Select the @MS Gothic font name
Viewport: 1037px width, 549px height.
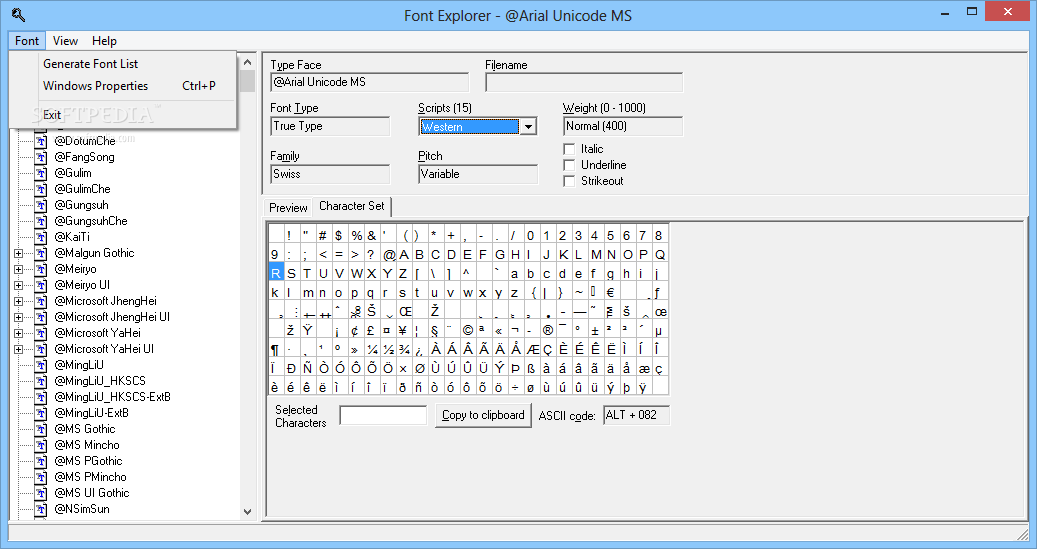tap(85, 429)
